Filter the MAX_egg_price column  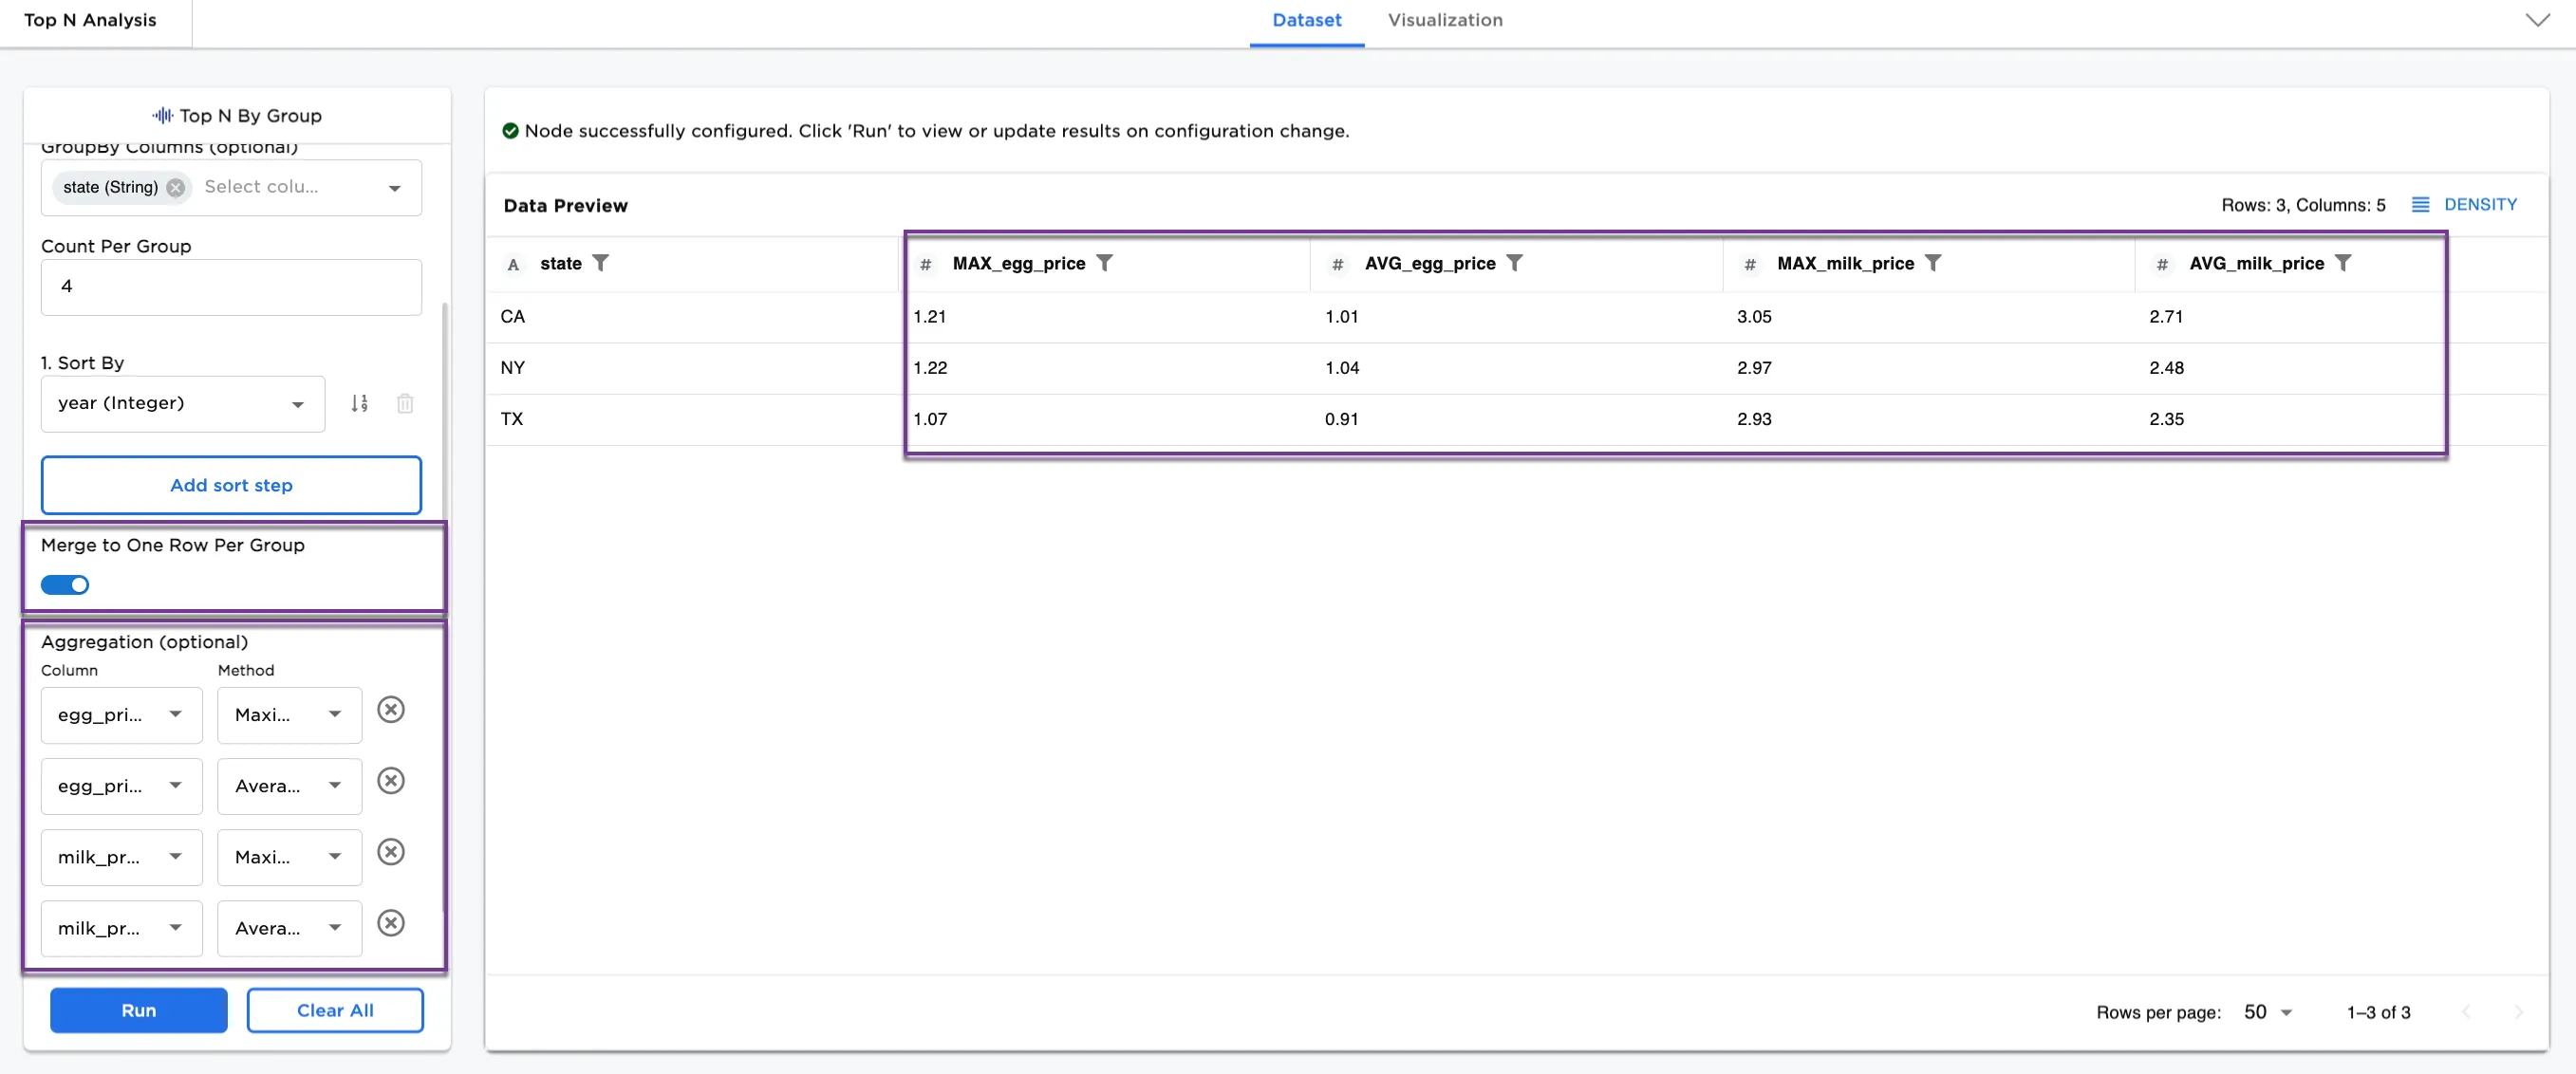click(1104, 263)
